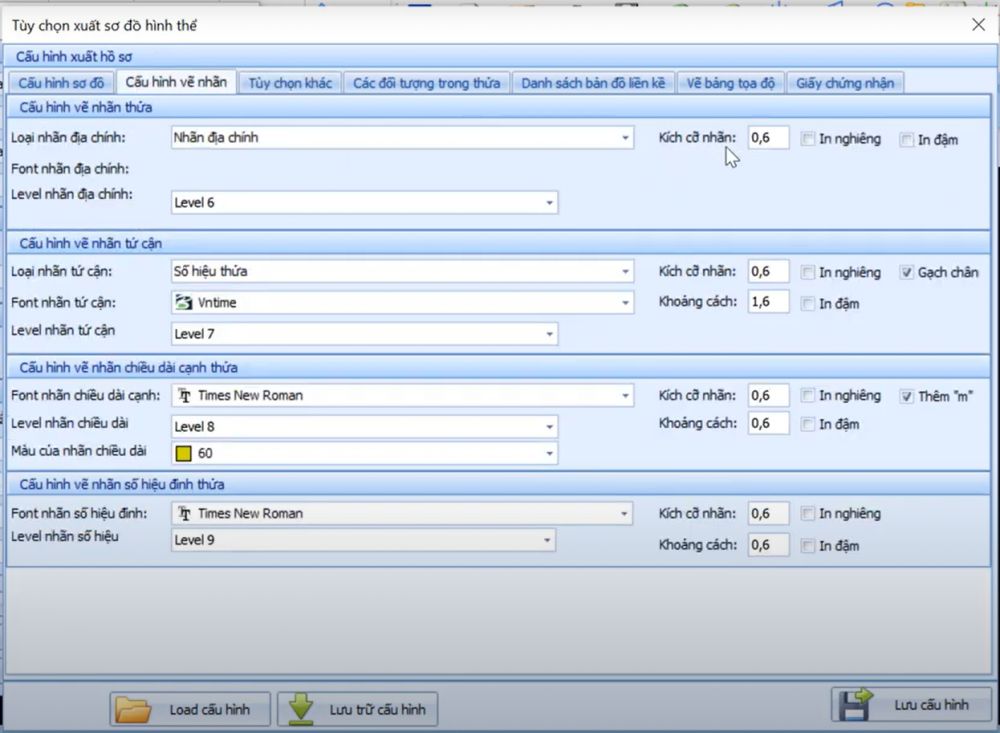Click the folder icon on Load cấu hình

(x=133, y=709)
